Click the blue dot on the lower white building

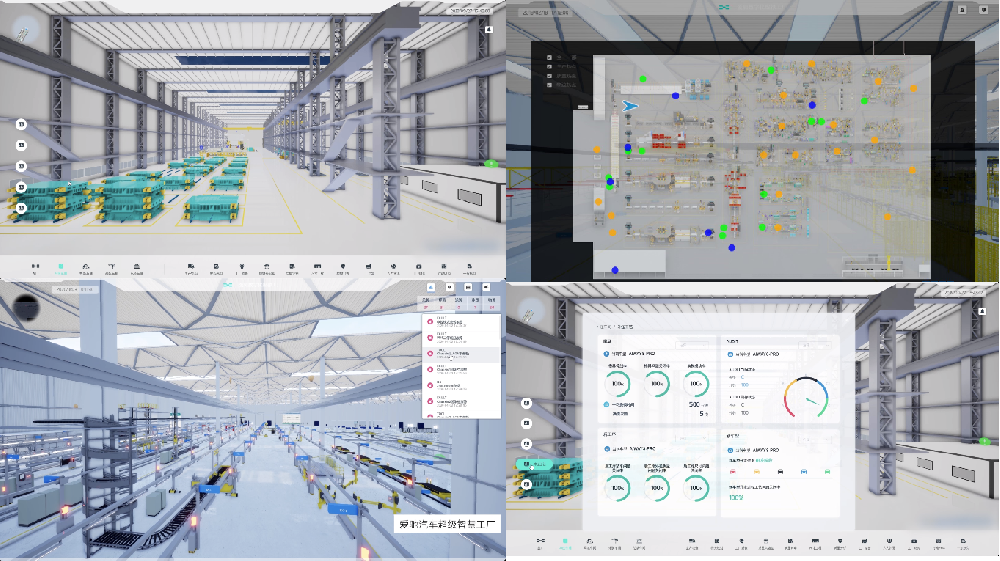[615, 269]
